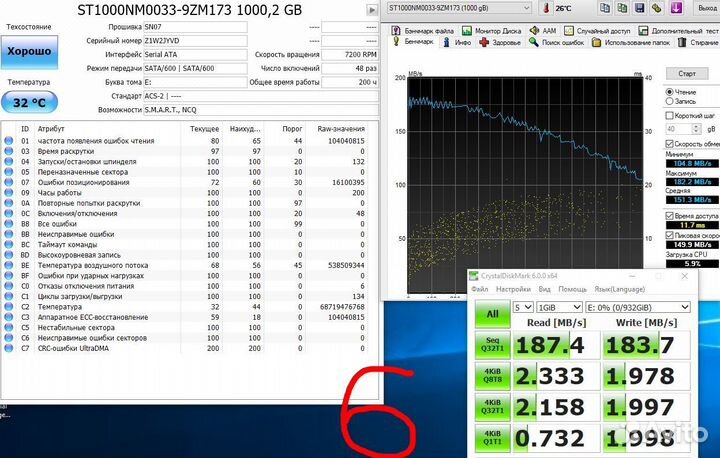Toggle the Короткий шаг checkbox
This screenshot has width=720, height=458.
(x=669, y=115)
